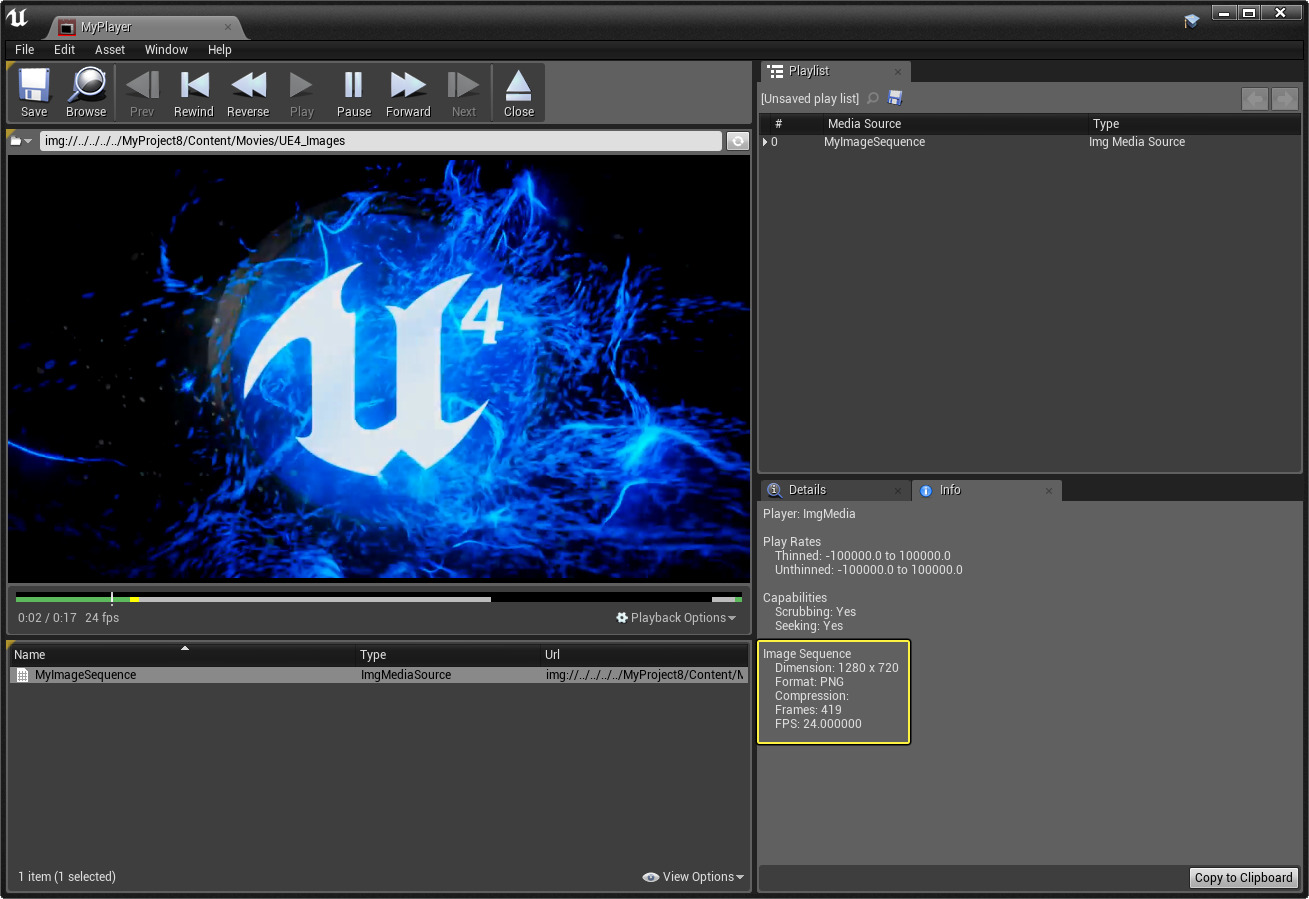Expand playlist entry MyImageSequence

765,142
